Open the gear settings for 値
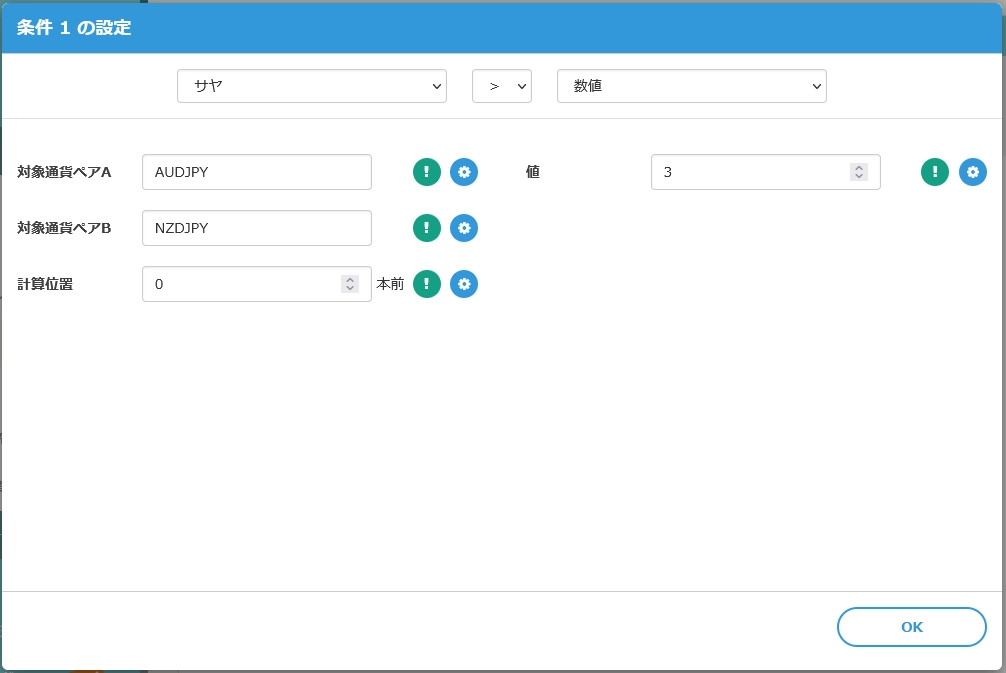This screenshot has width=1006, height=673. click(x=973, y=172)
